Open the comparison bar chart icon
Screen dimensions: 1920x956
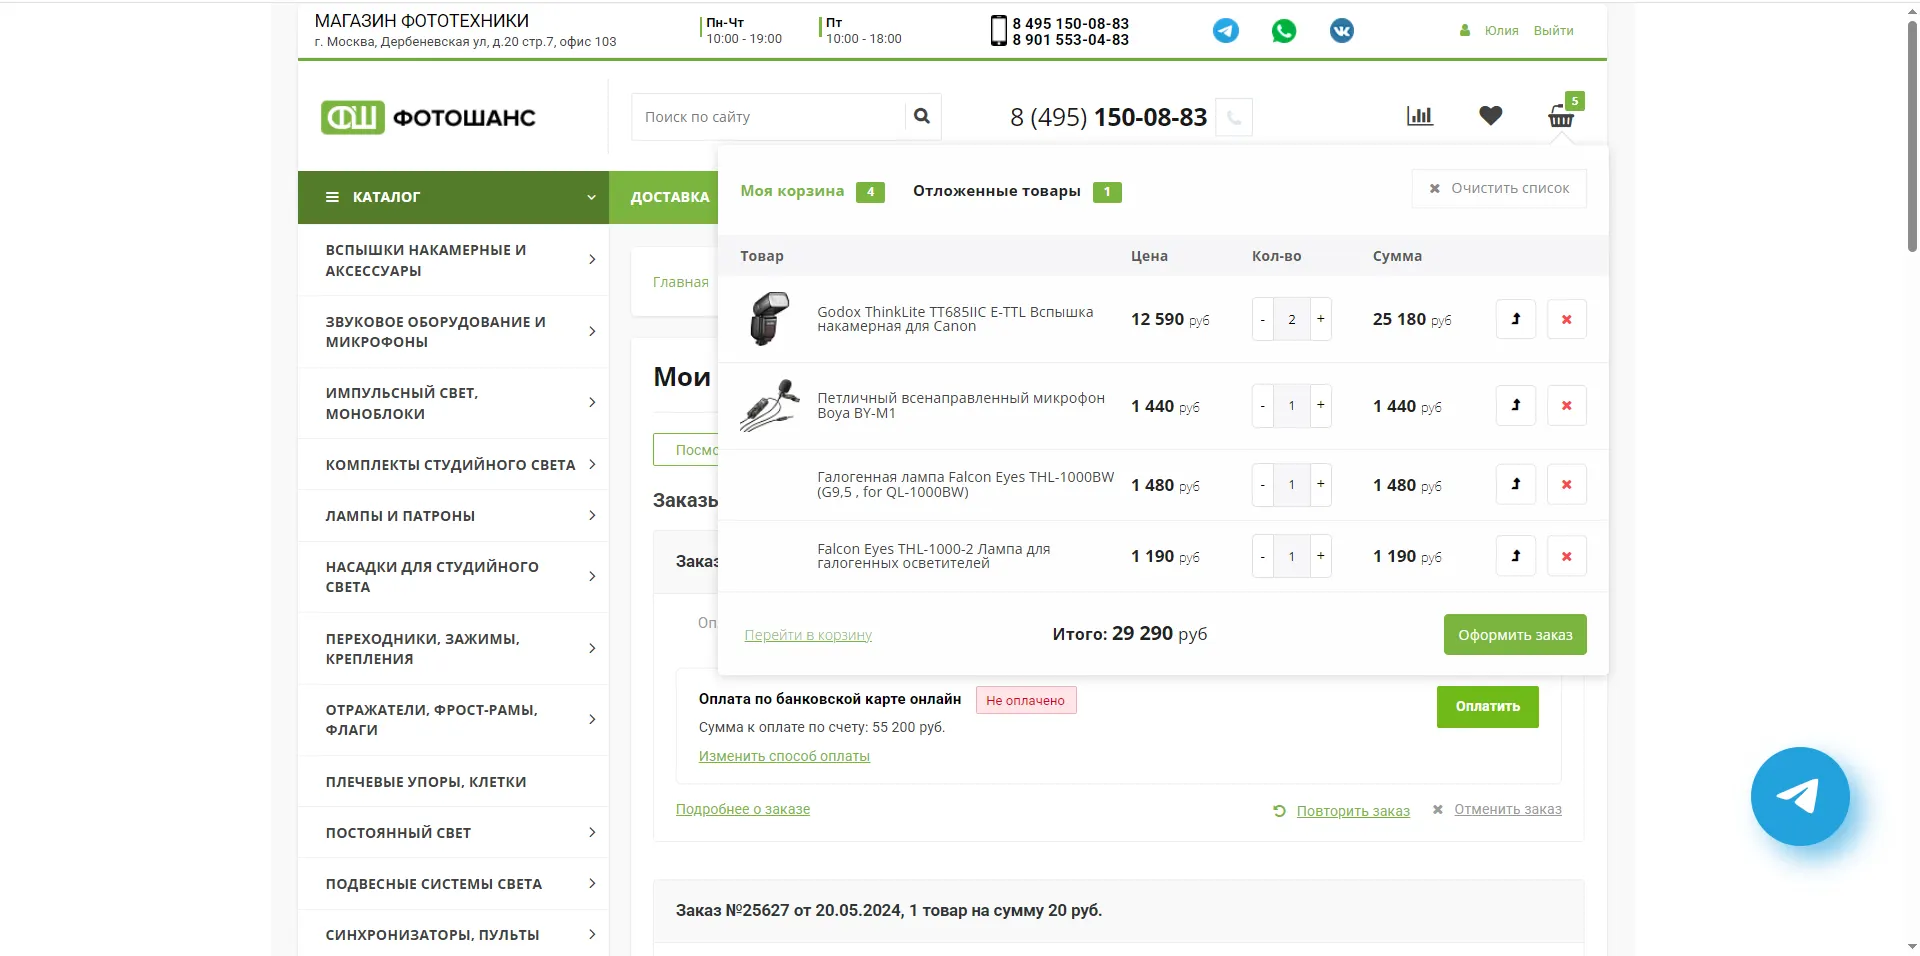coord(1420,116)
